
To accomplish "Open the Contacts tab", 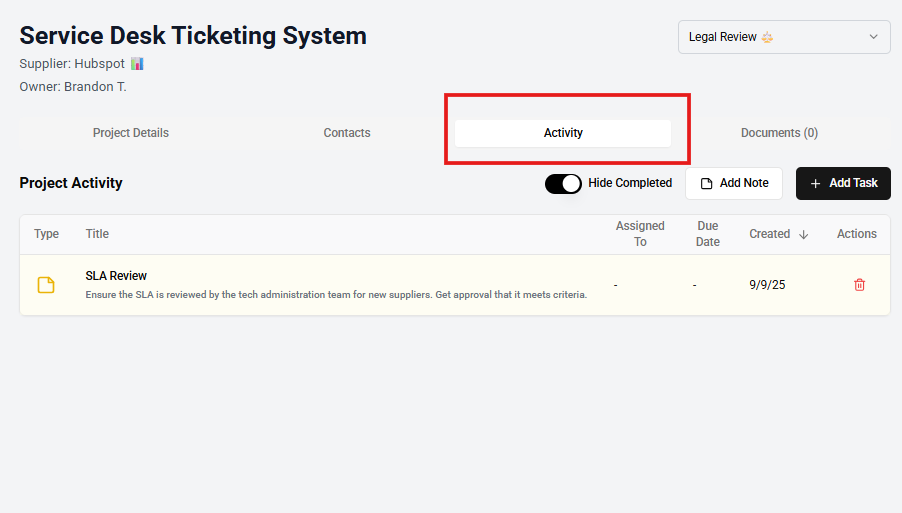I will coord(347,133).
